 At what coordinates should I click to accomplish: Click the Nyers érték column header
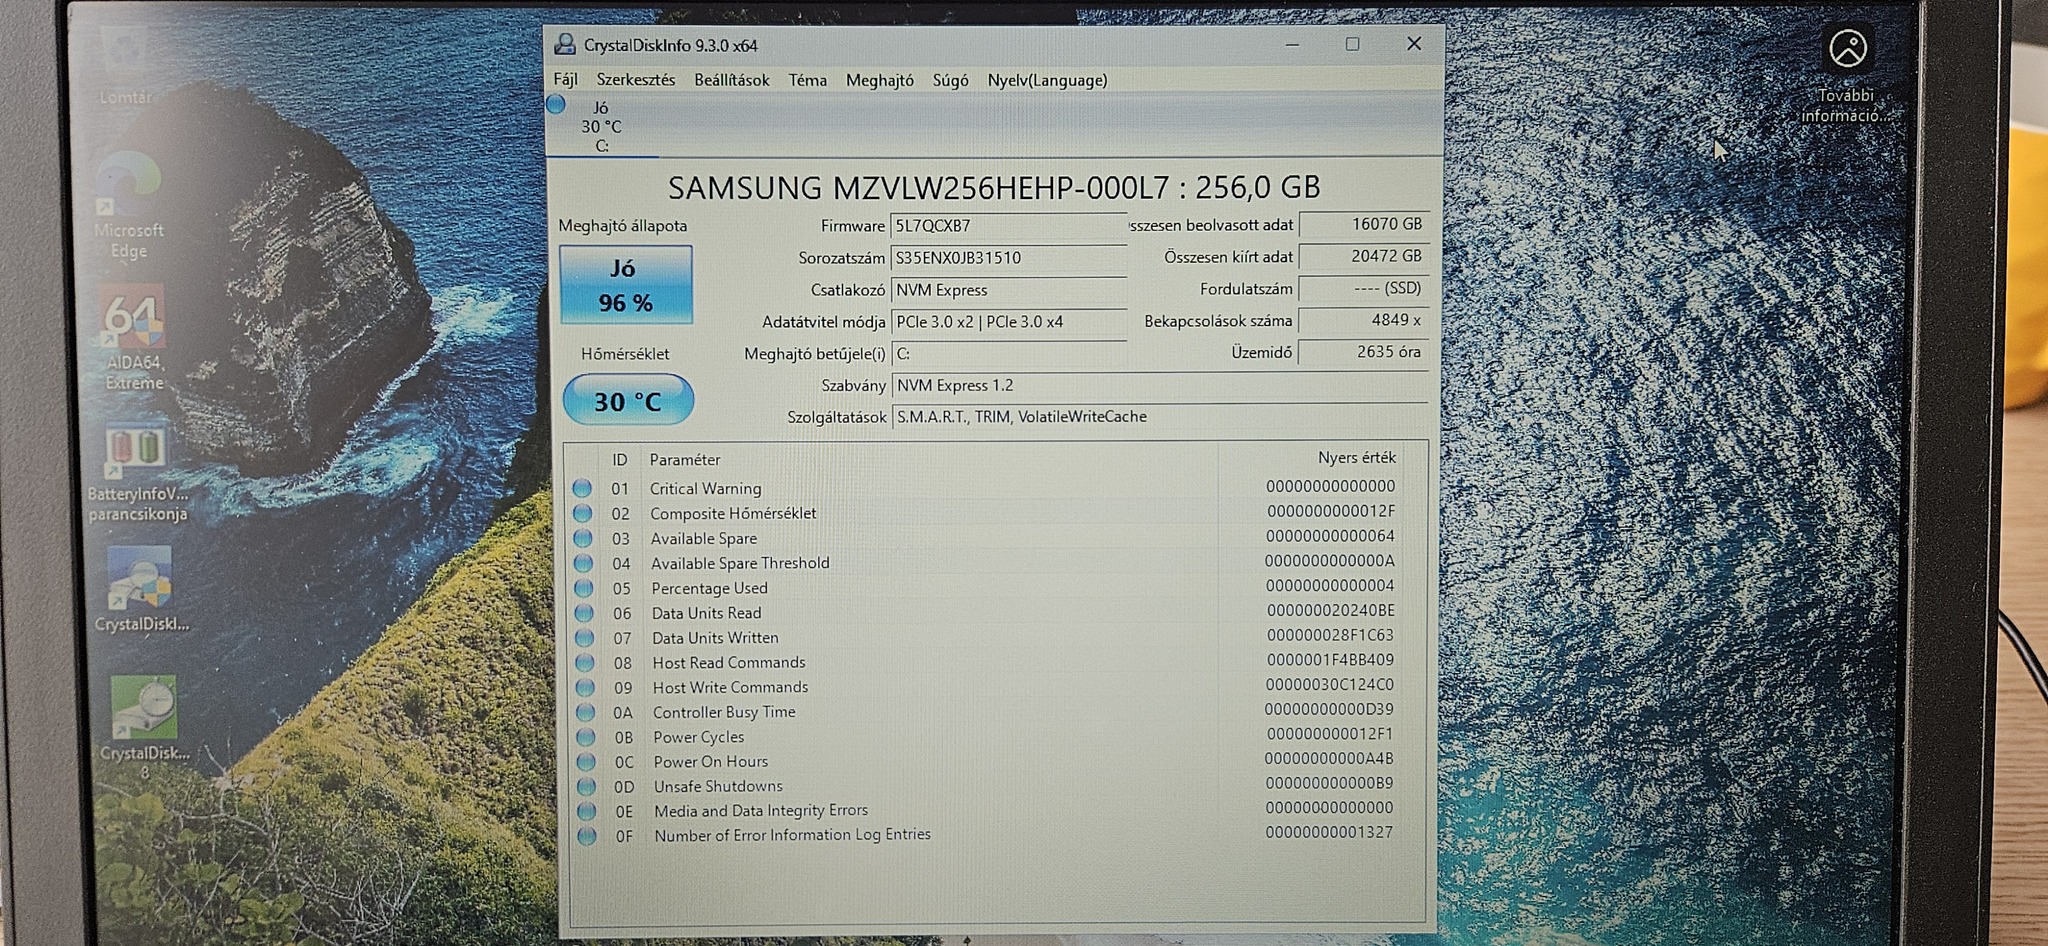(1356, 458)
